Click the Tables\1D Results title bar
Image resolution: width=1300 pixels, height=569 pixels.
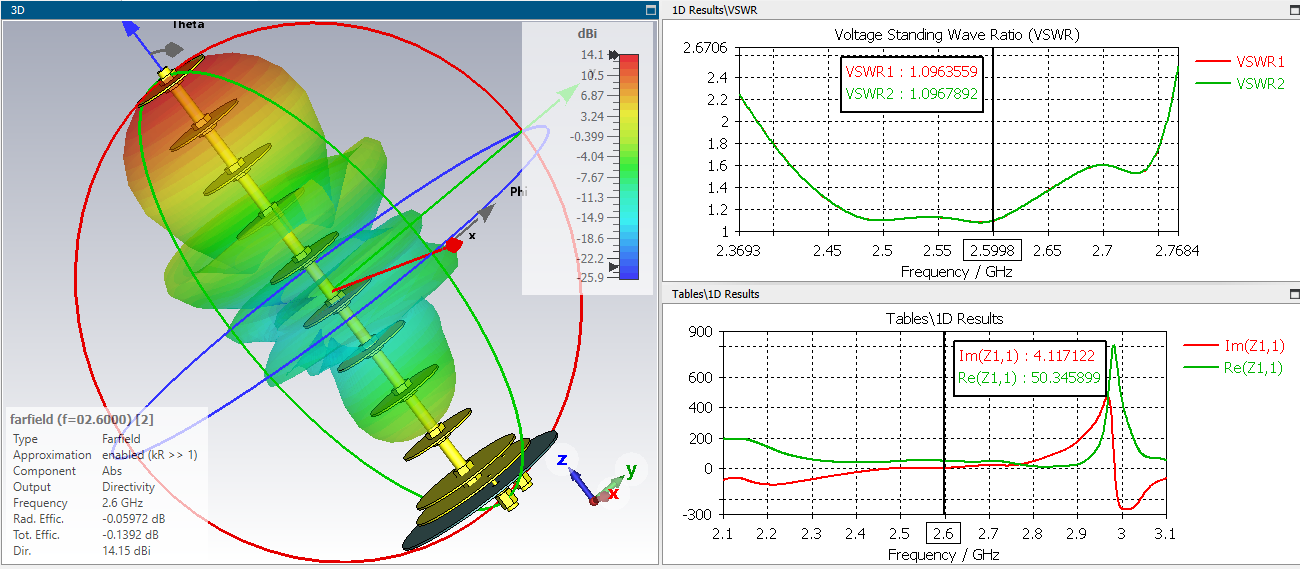tap(980, 294)
